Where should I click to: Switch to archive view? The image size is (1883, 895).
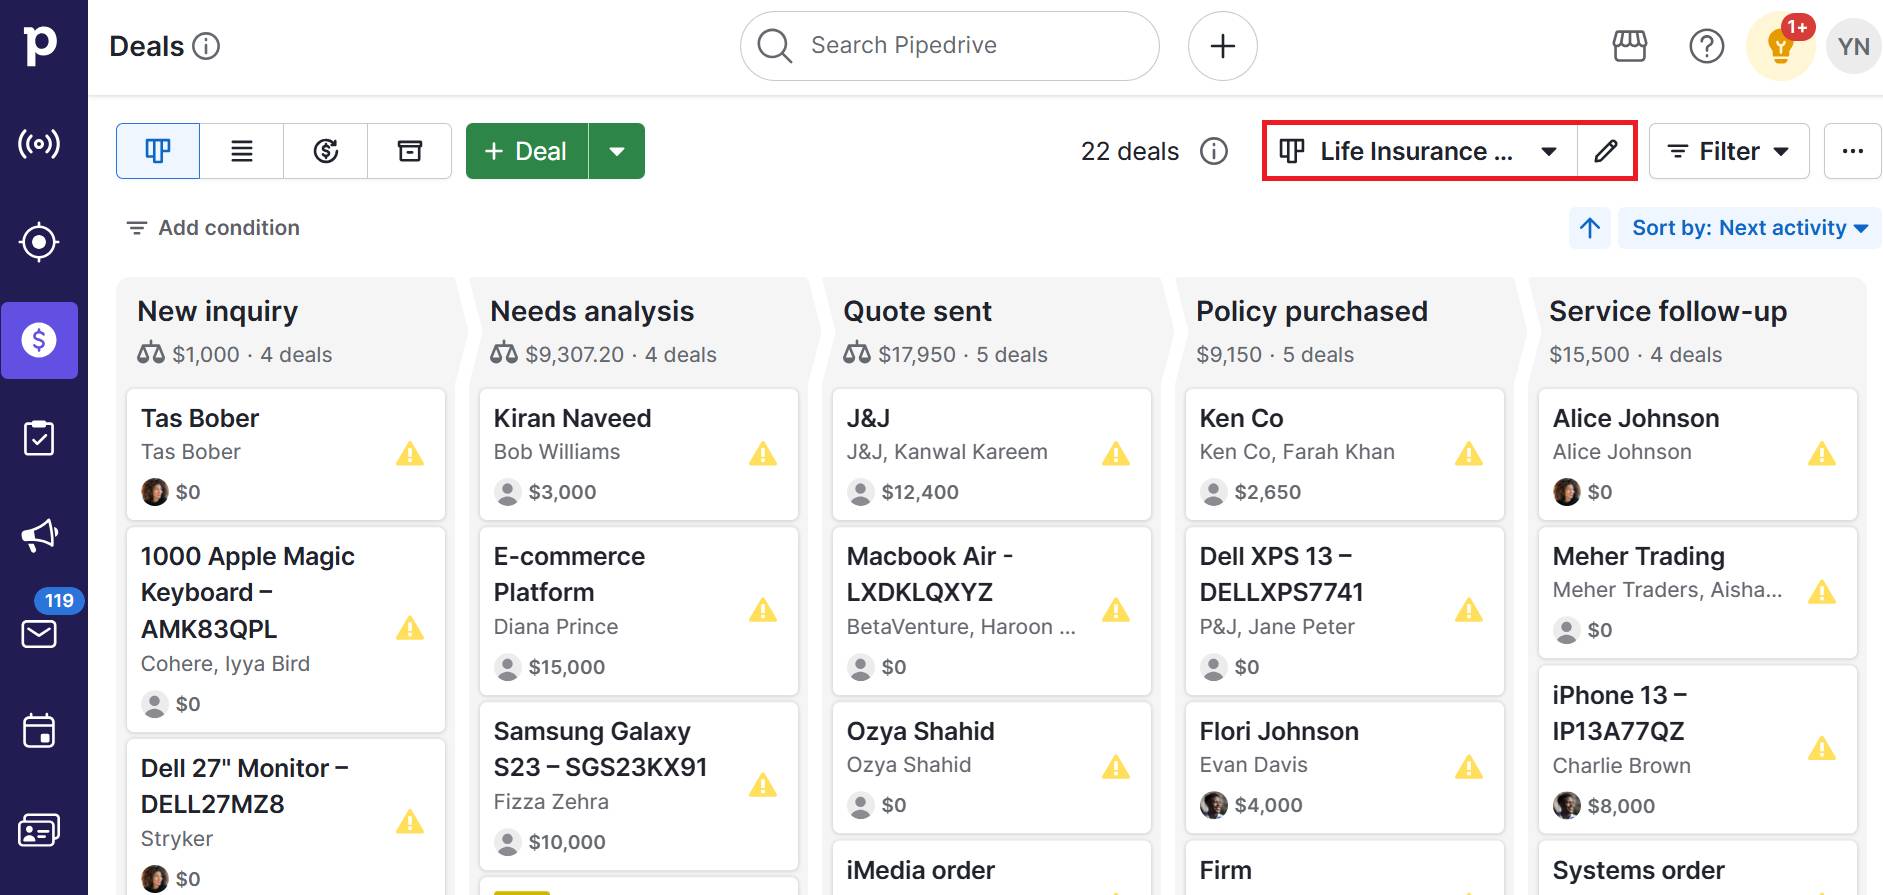point(410,151)
